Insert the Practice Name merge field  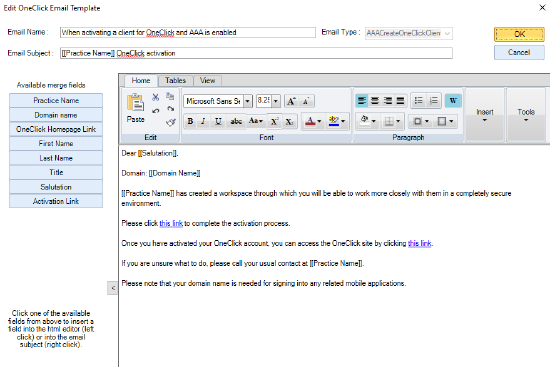[x=56, y=100]
